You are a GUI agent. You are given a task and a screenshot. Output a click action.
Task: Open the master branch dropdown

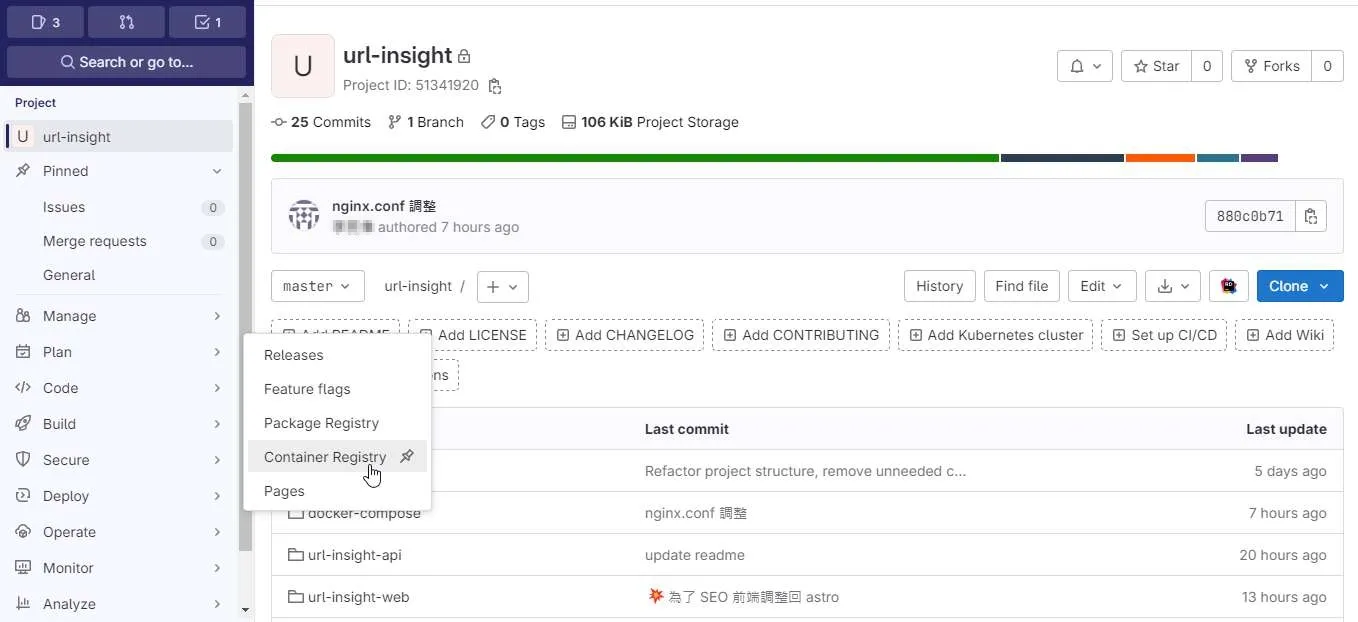click(317, 286)
